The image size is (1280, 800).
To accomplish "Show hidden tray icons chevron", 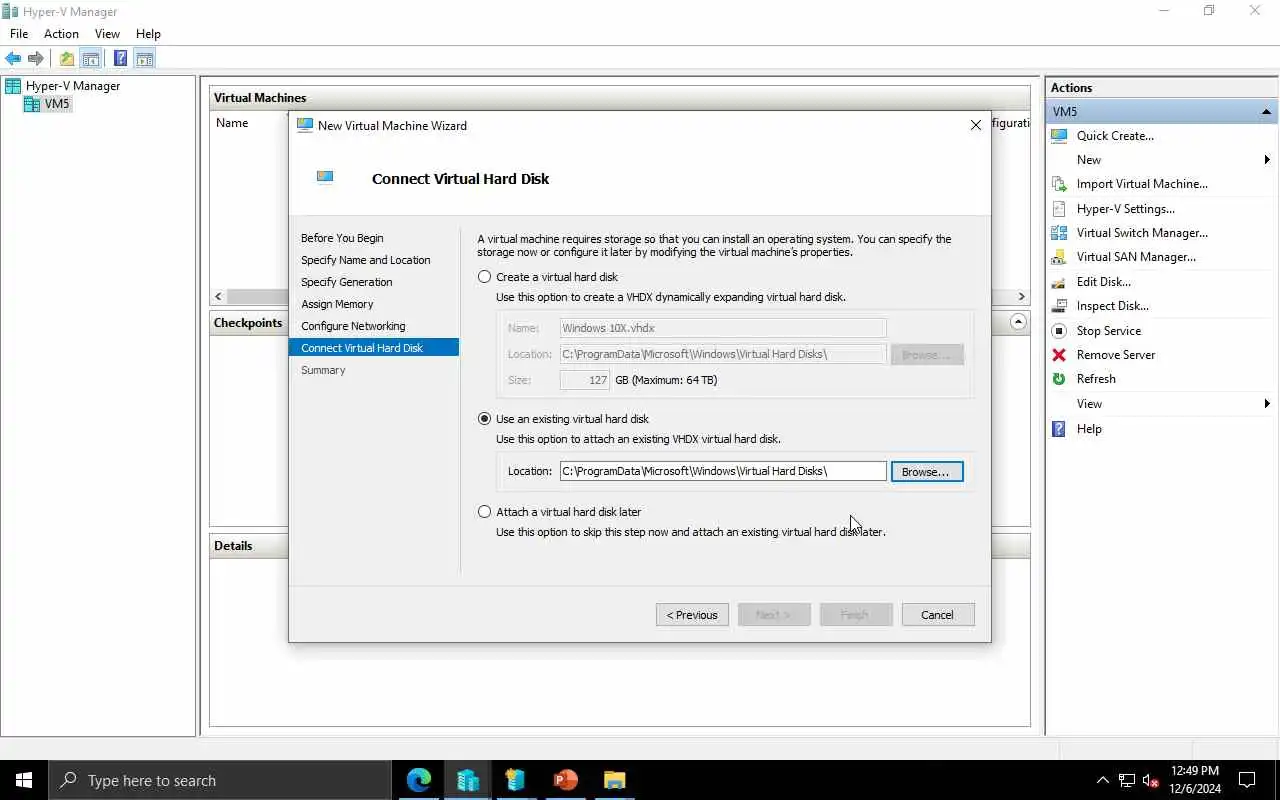I will (x=1103, y=781).
